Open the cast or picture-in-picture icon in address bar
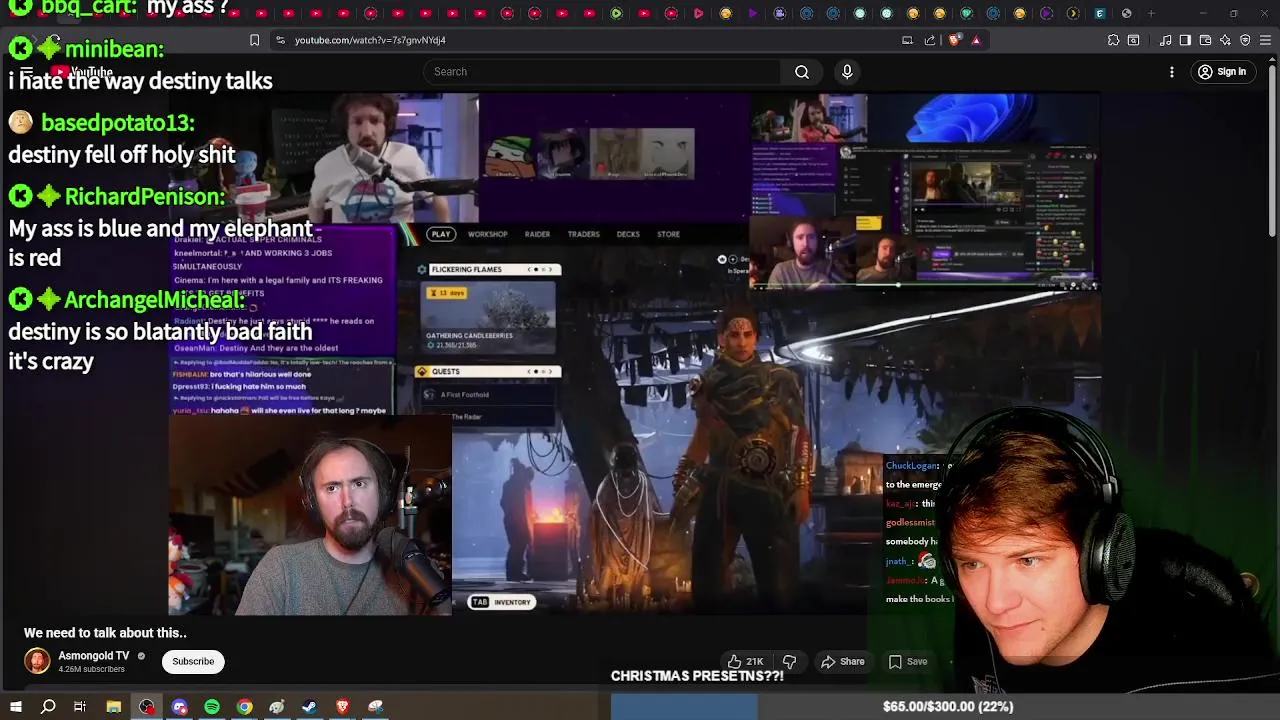Viewport: 1280px width, 720px height. [907, 40]
